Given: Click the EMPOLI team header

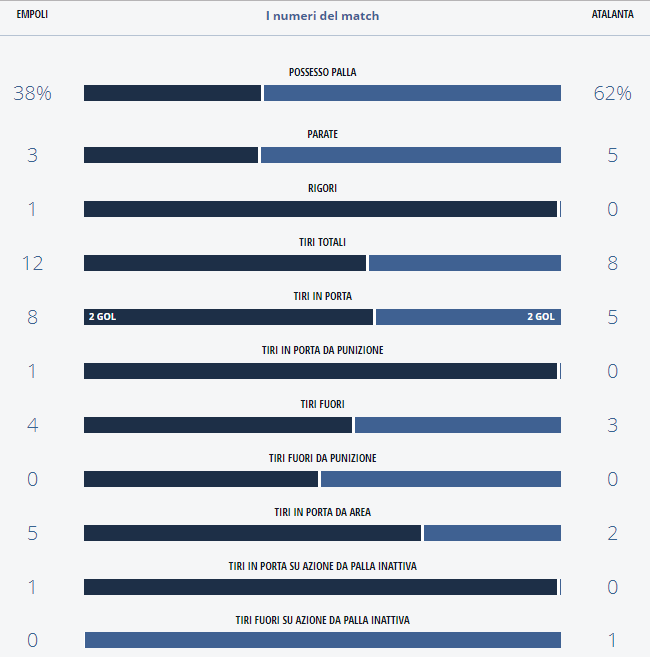Looking at the screenshot, I should (32, 15).
